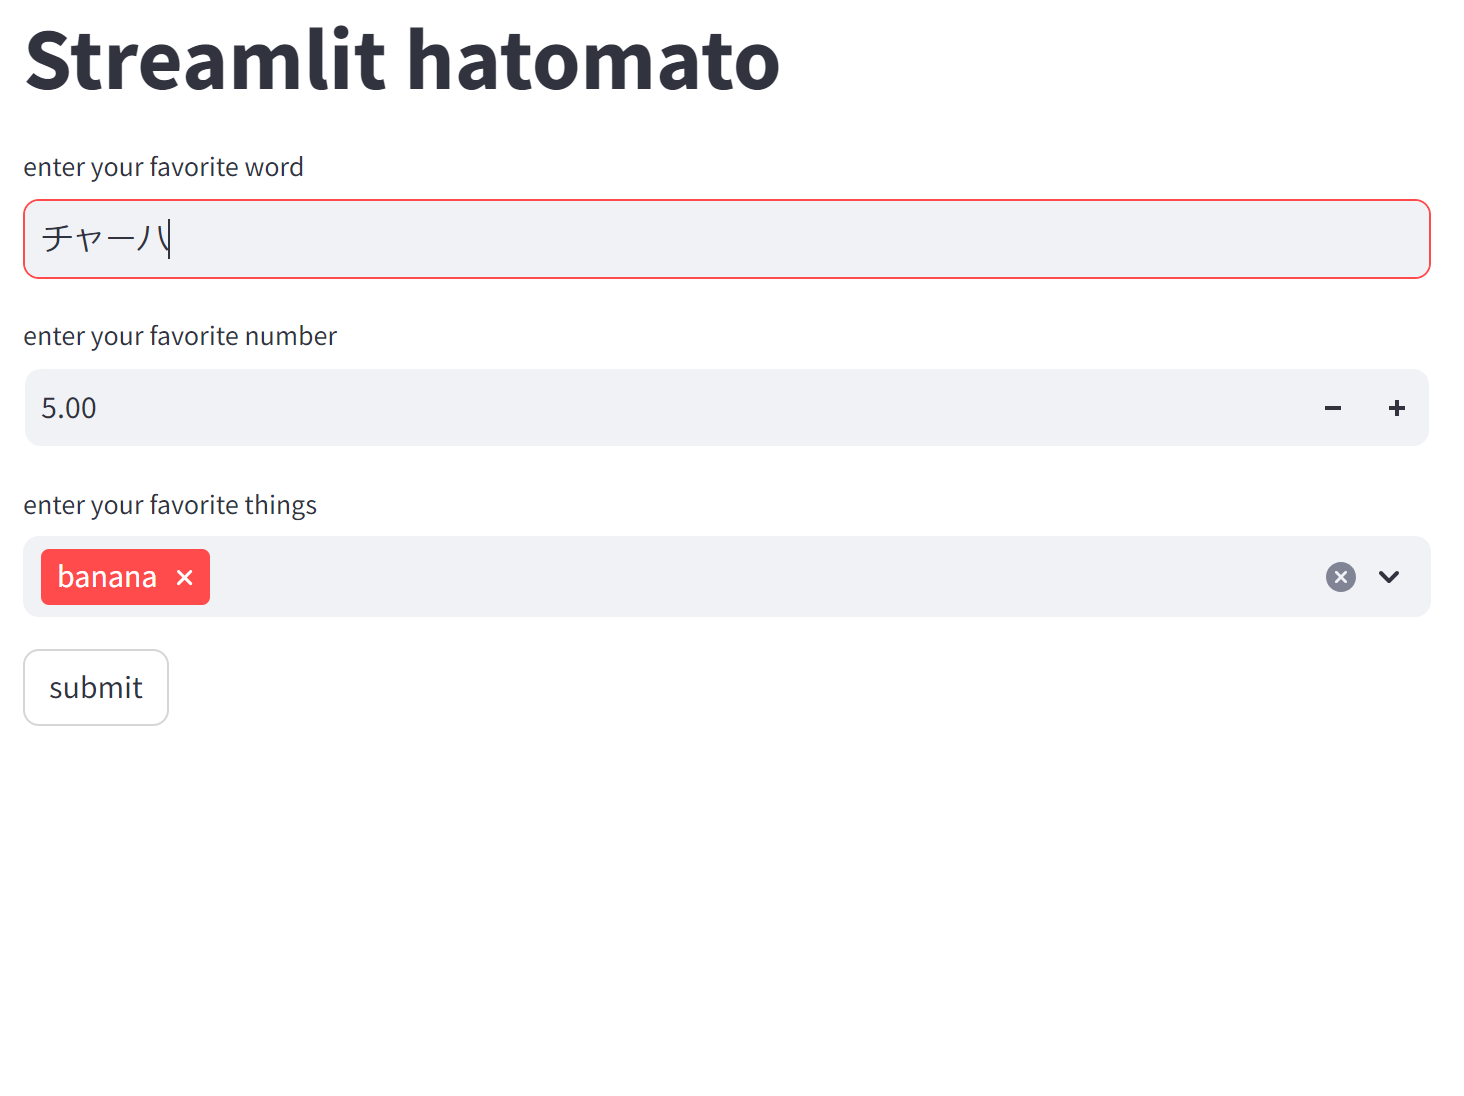Screen dimensions: 1464x1096
Task: Click the plus icon to increase the number
Action: click(x=1396, y=407)
